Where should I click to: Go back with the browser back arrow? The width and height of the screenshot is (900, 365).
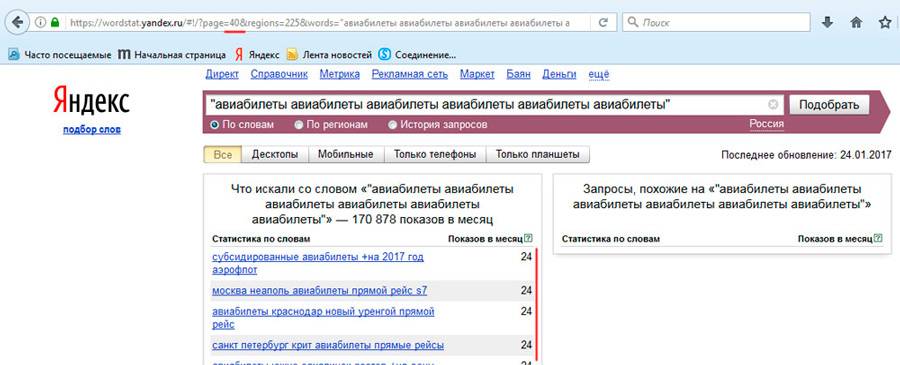coord(17,22)
